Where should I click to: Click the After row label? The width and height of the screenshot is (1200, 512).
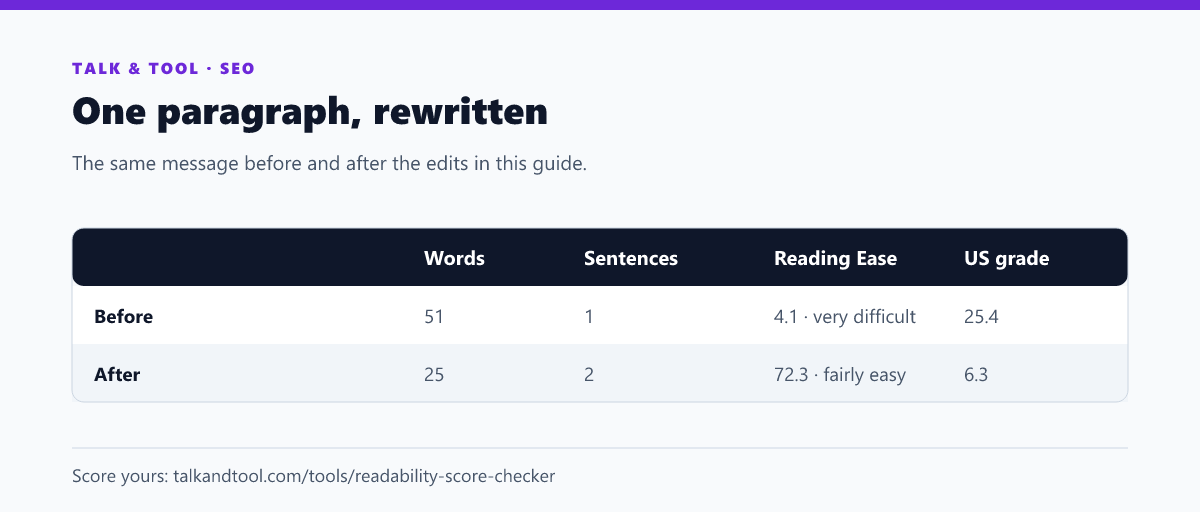(117, 375)
